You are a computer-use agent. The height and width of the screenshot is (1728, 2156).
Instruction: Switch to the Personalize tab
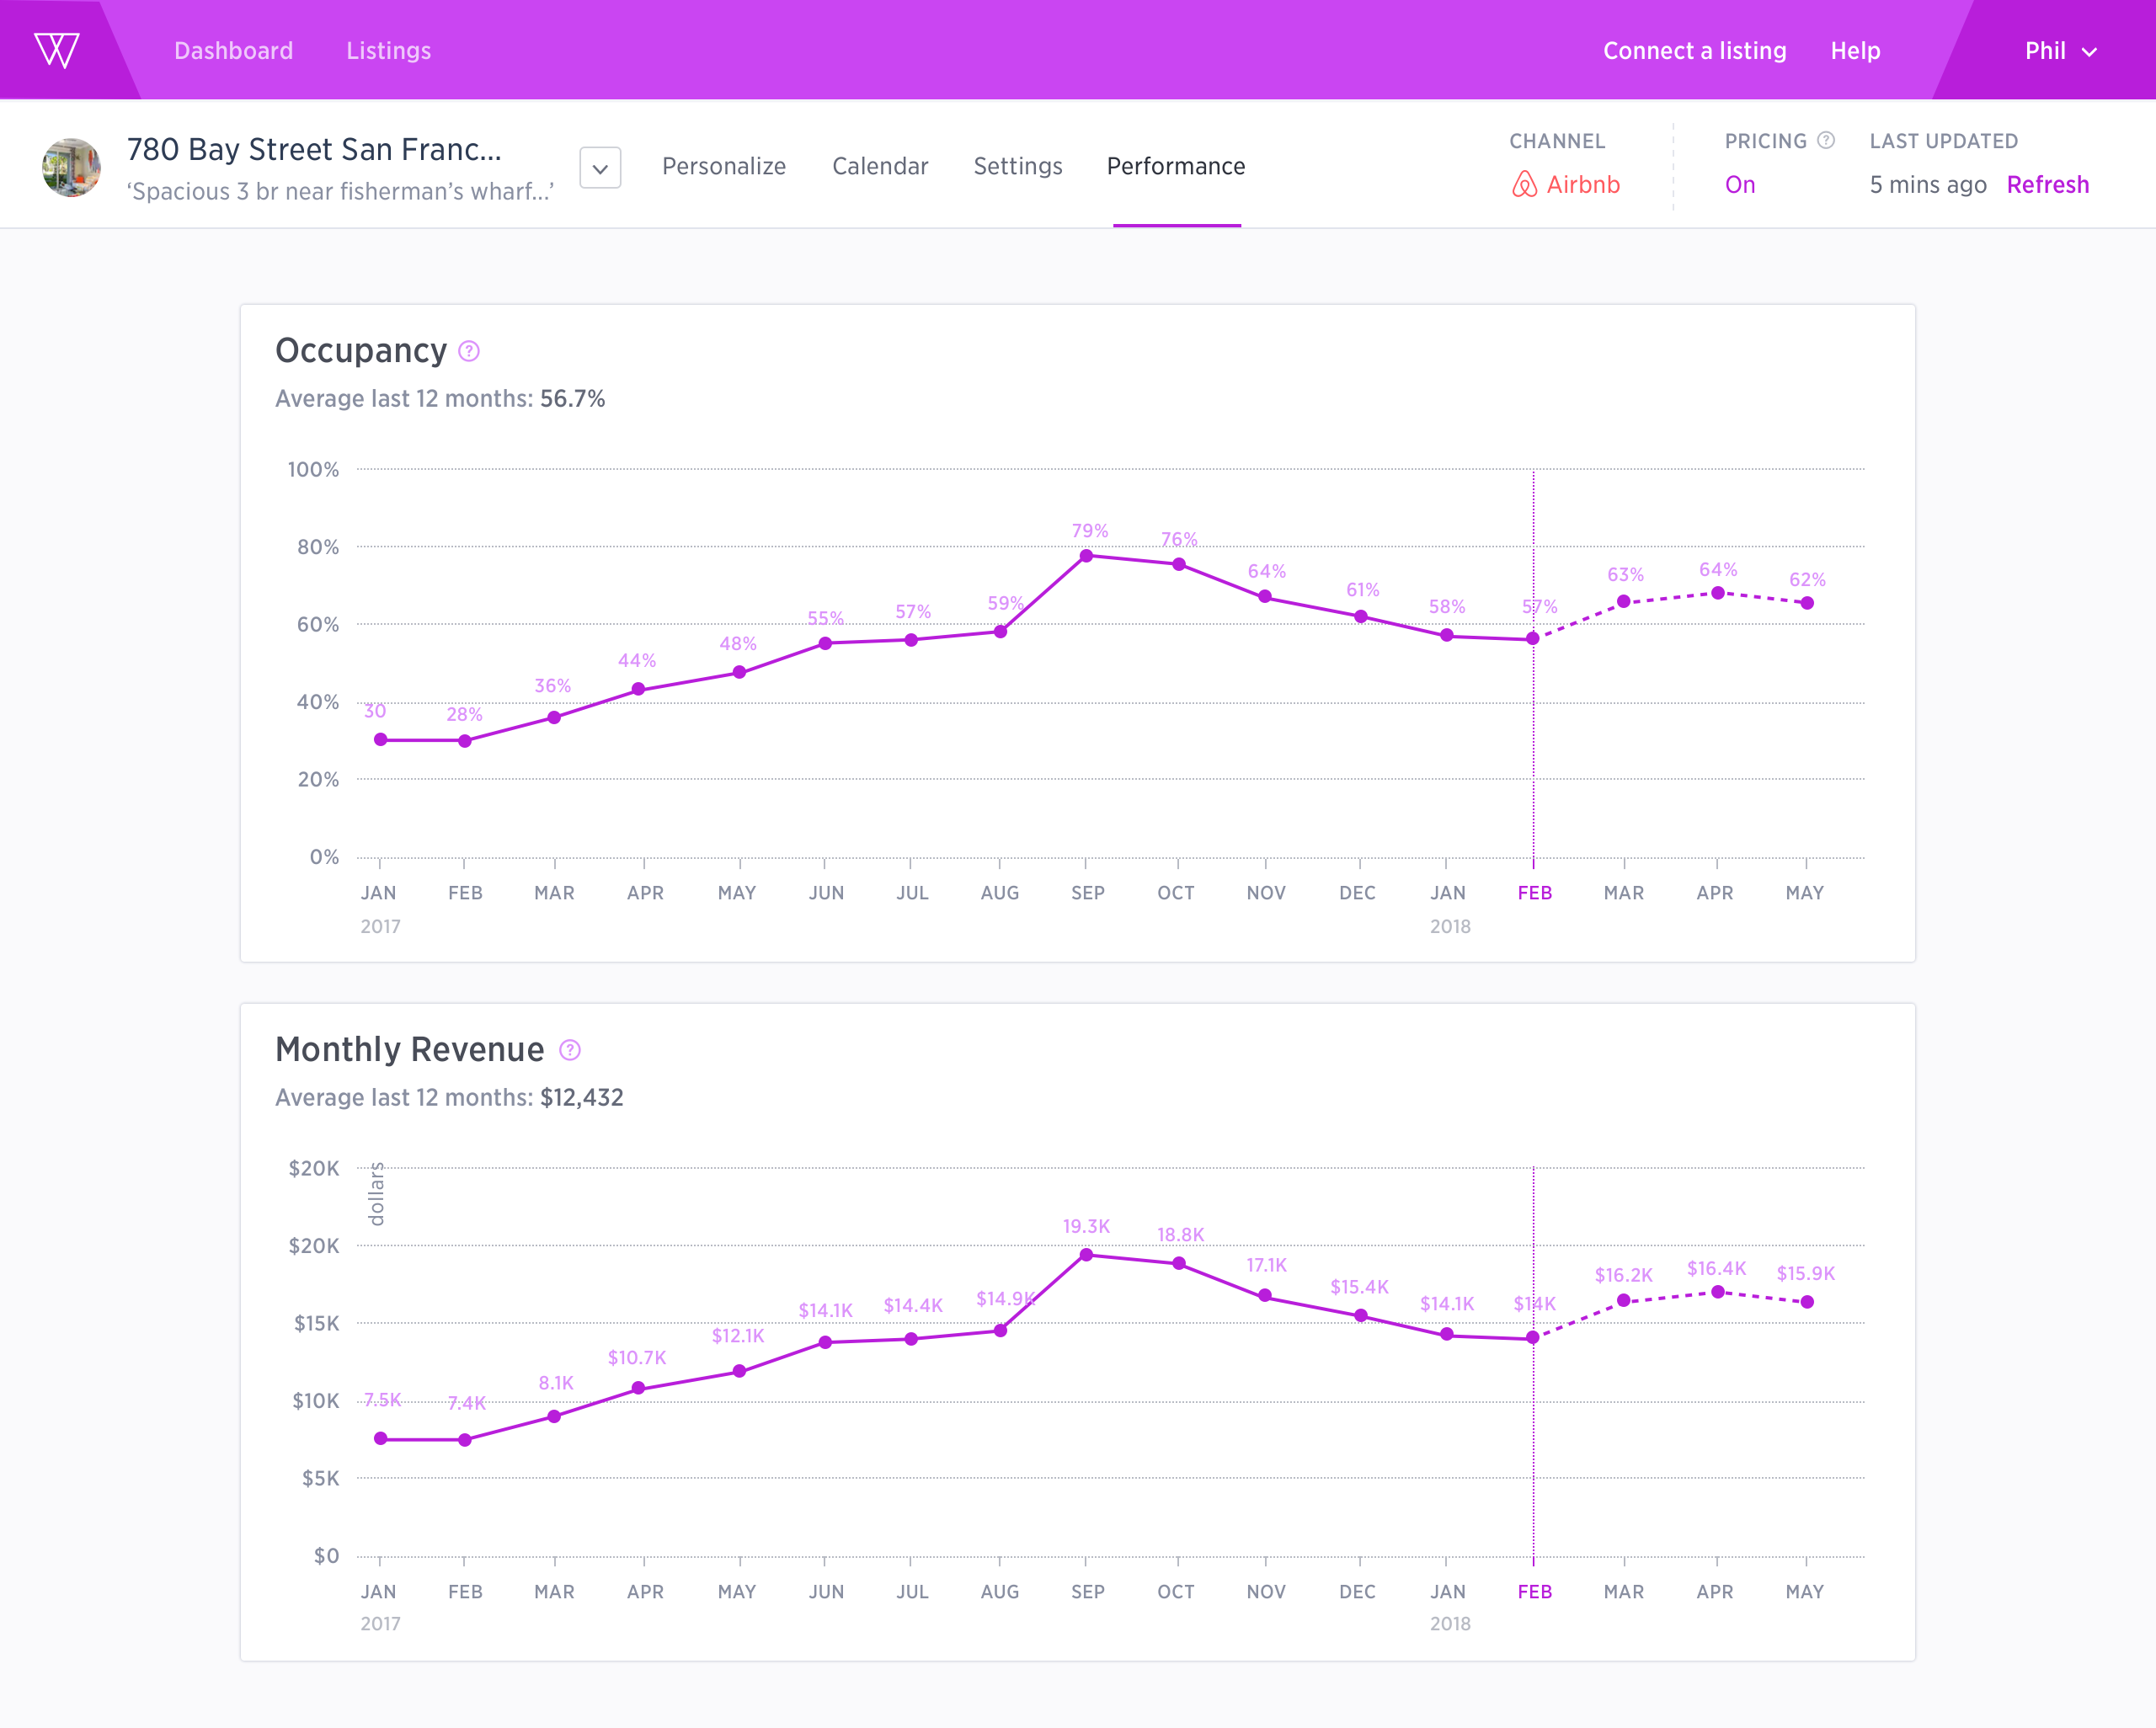[724, 166]
